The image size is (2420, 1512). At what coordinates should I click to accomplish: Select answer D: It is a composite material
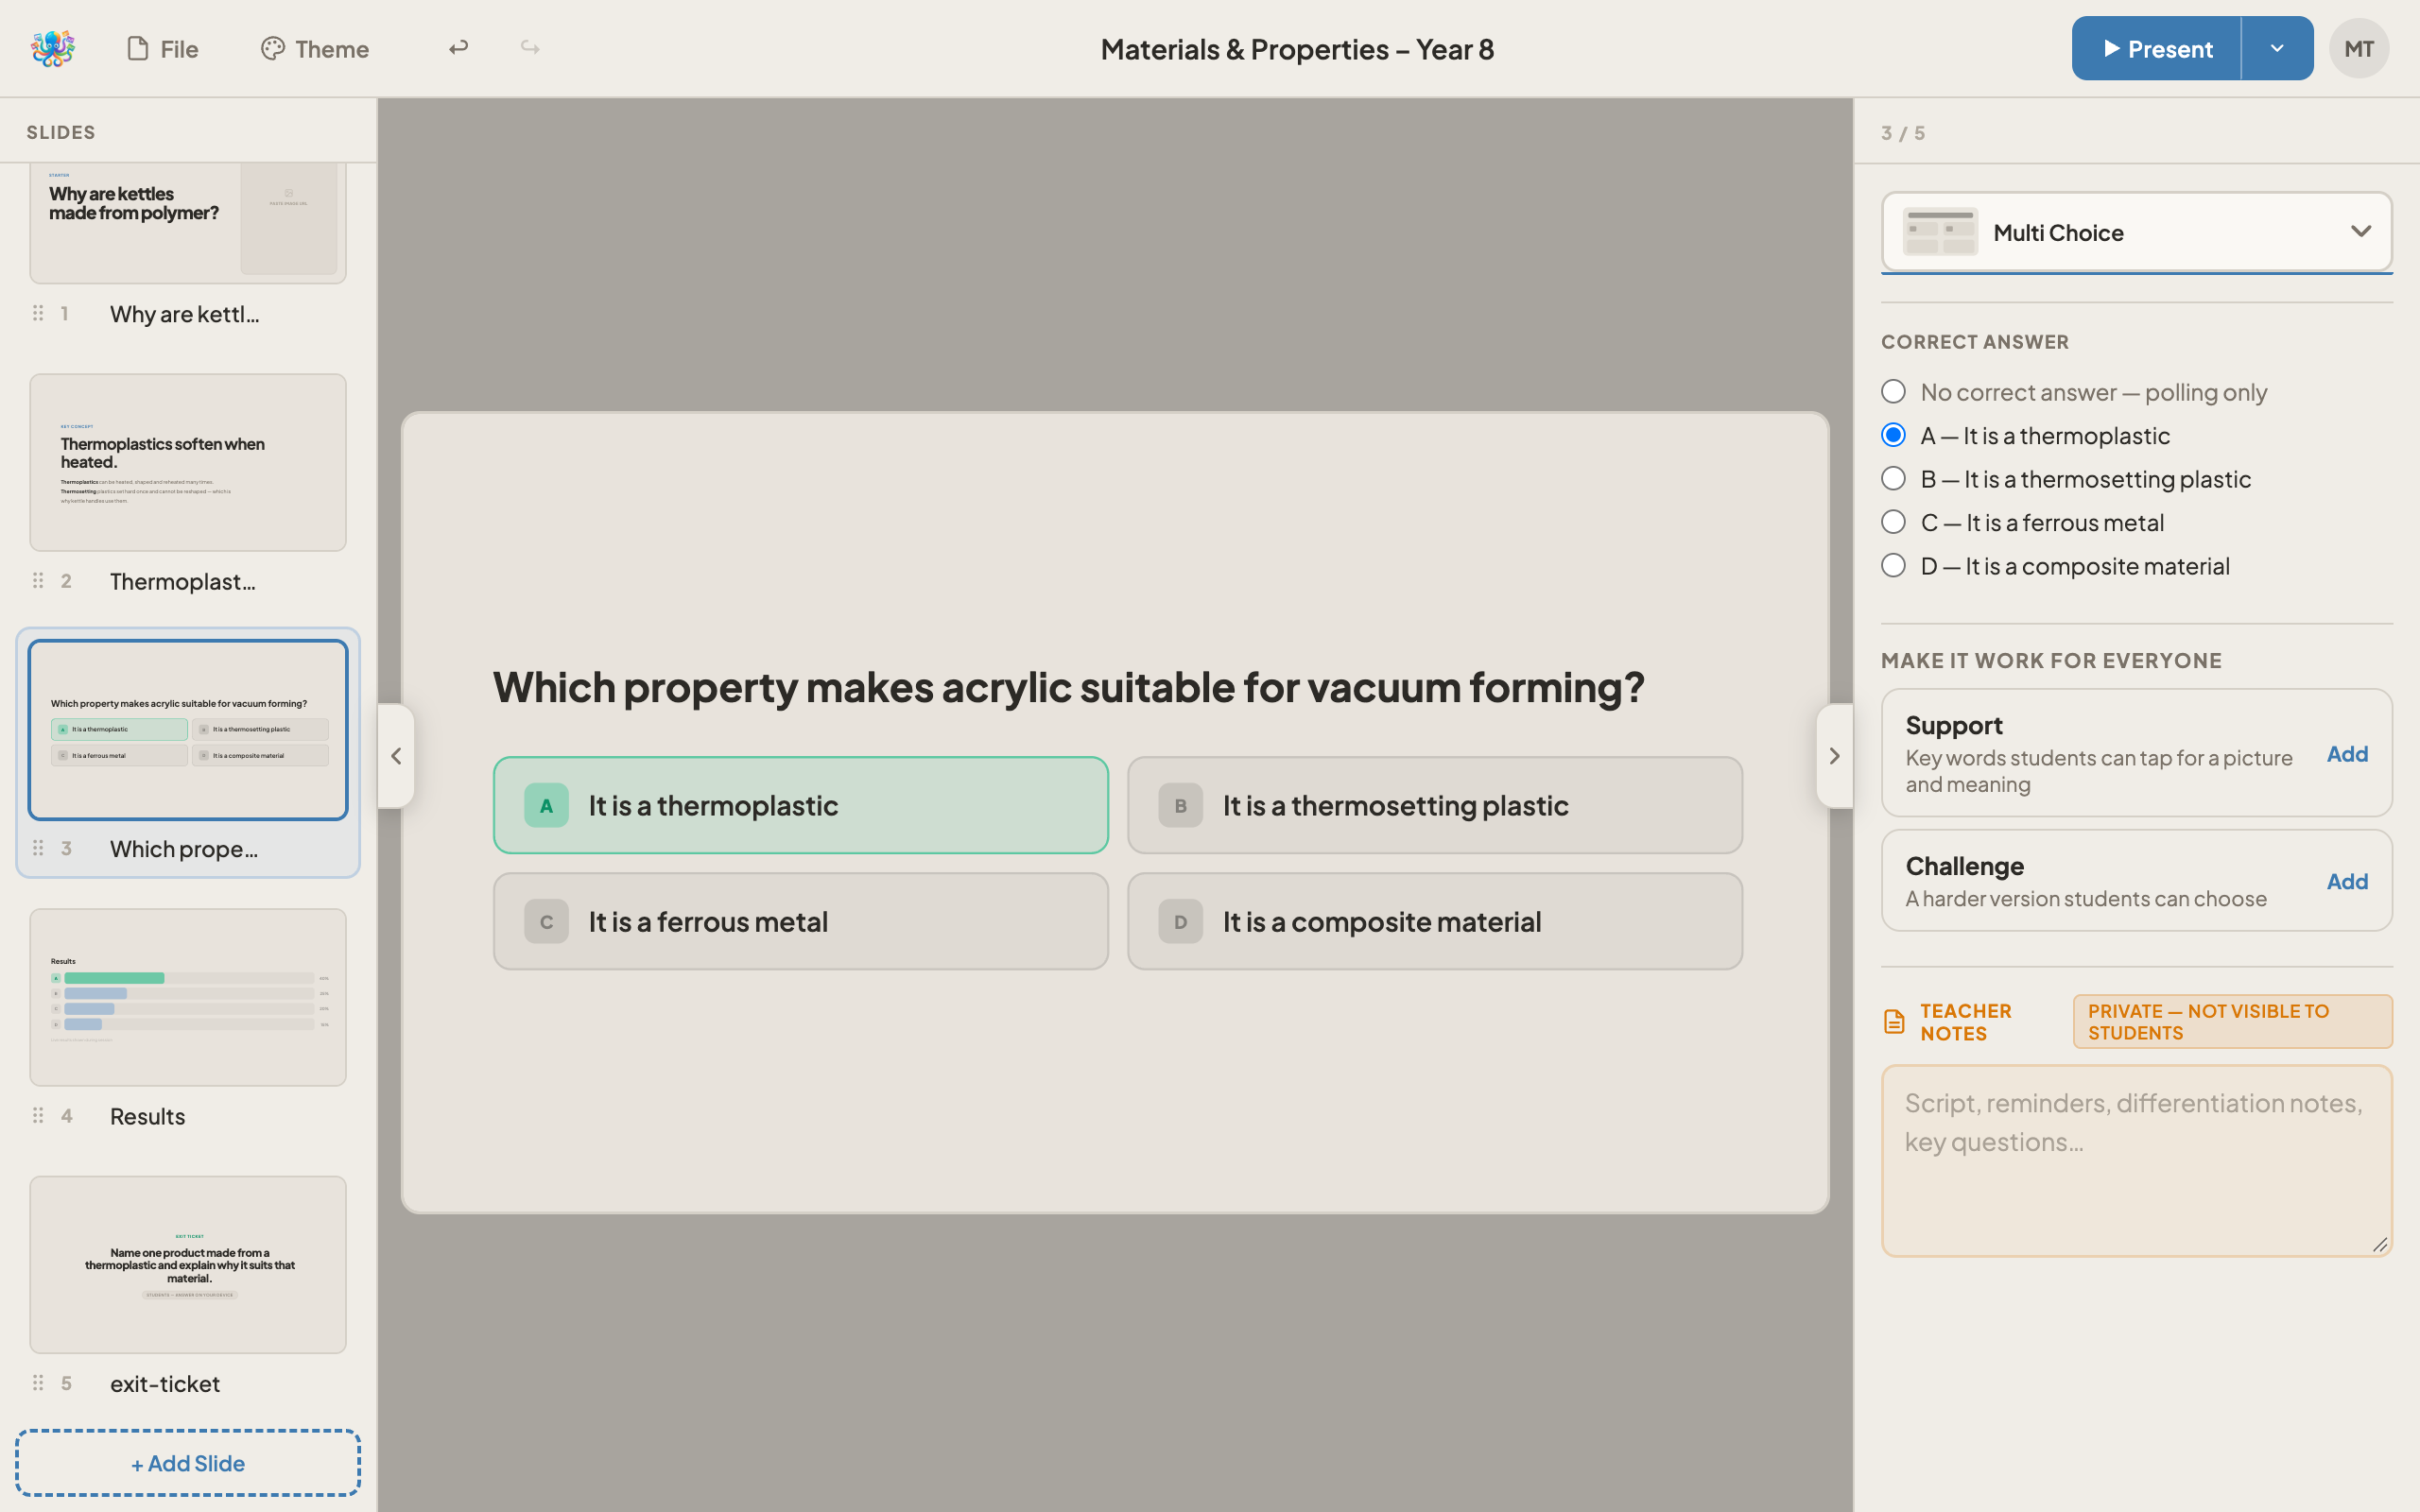click(1435, 921)
